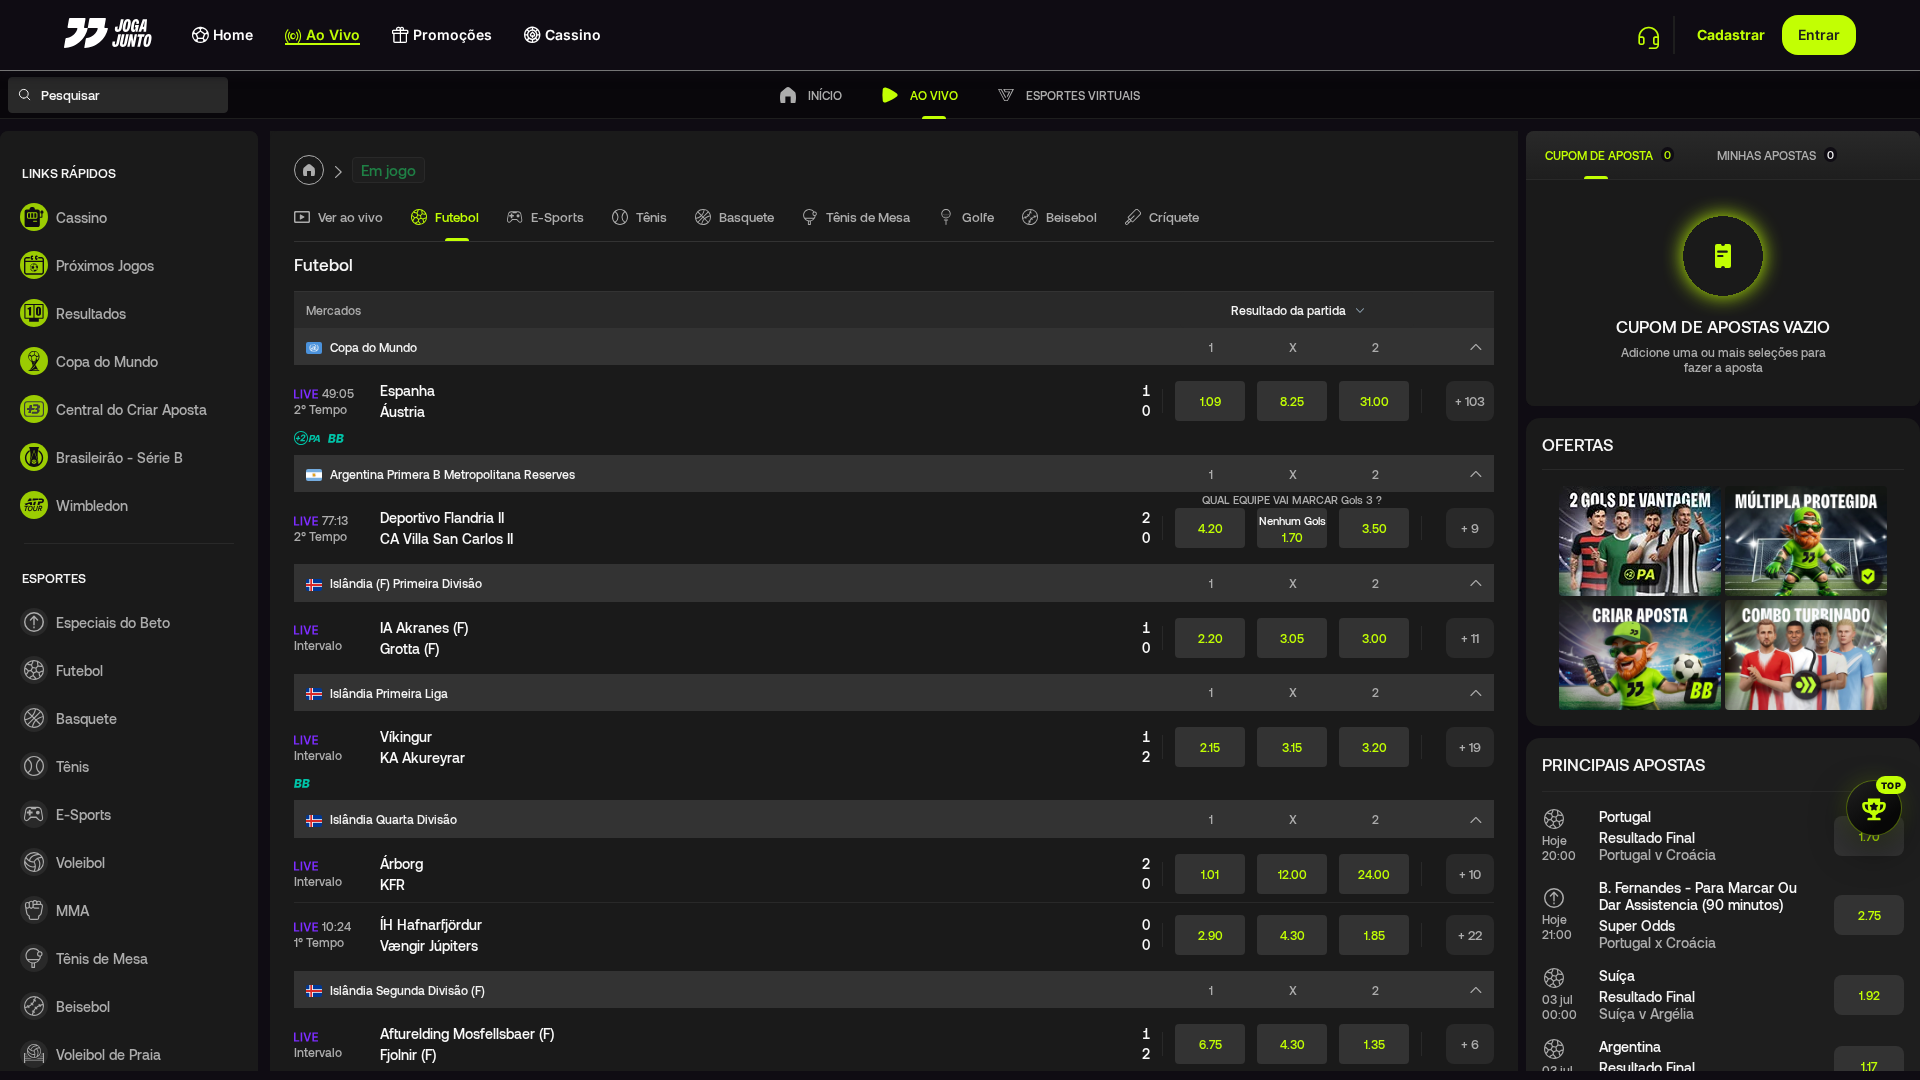Image resolution: width=1920 pixels, height=1080 pixels.
Task: Select Voleibol icon in sidebar
Action: click(x=34, y=862)
